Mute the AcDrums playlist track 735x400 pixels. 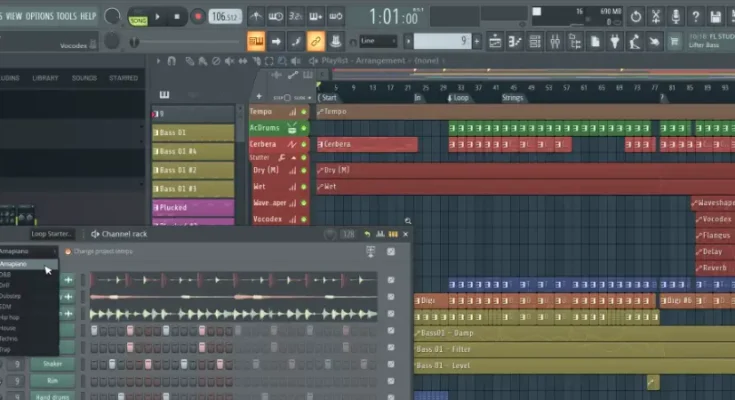click(x=304, y=128)
